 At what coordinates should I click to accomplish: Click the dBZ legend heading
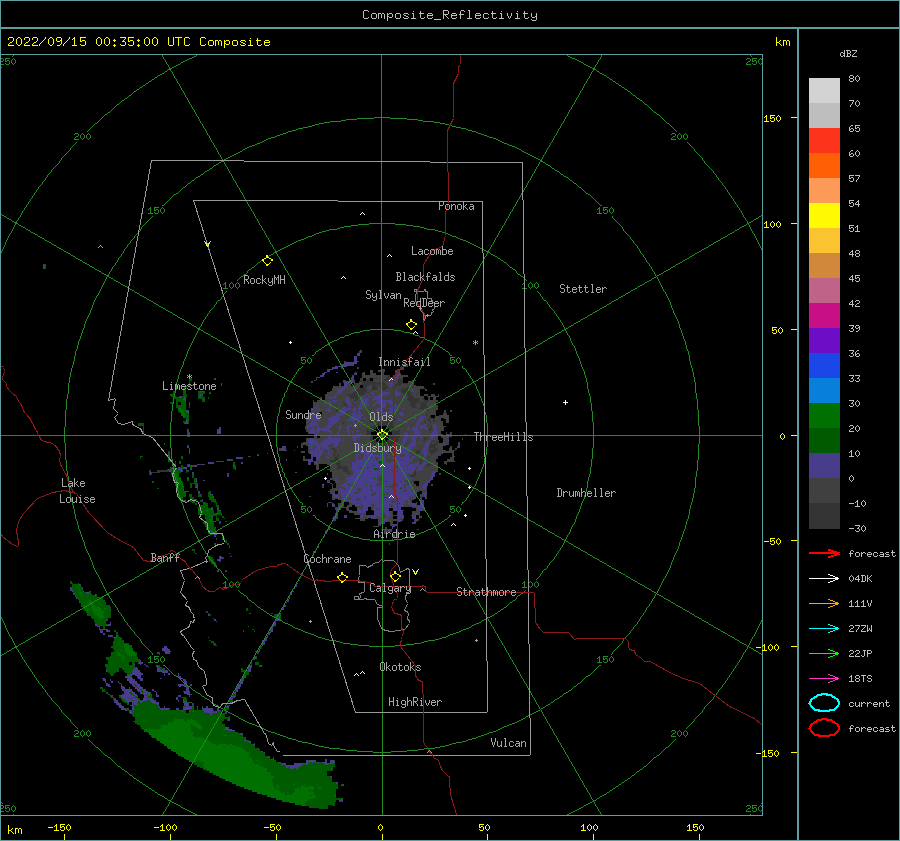click(848, 54)
